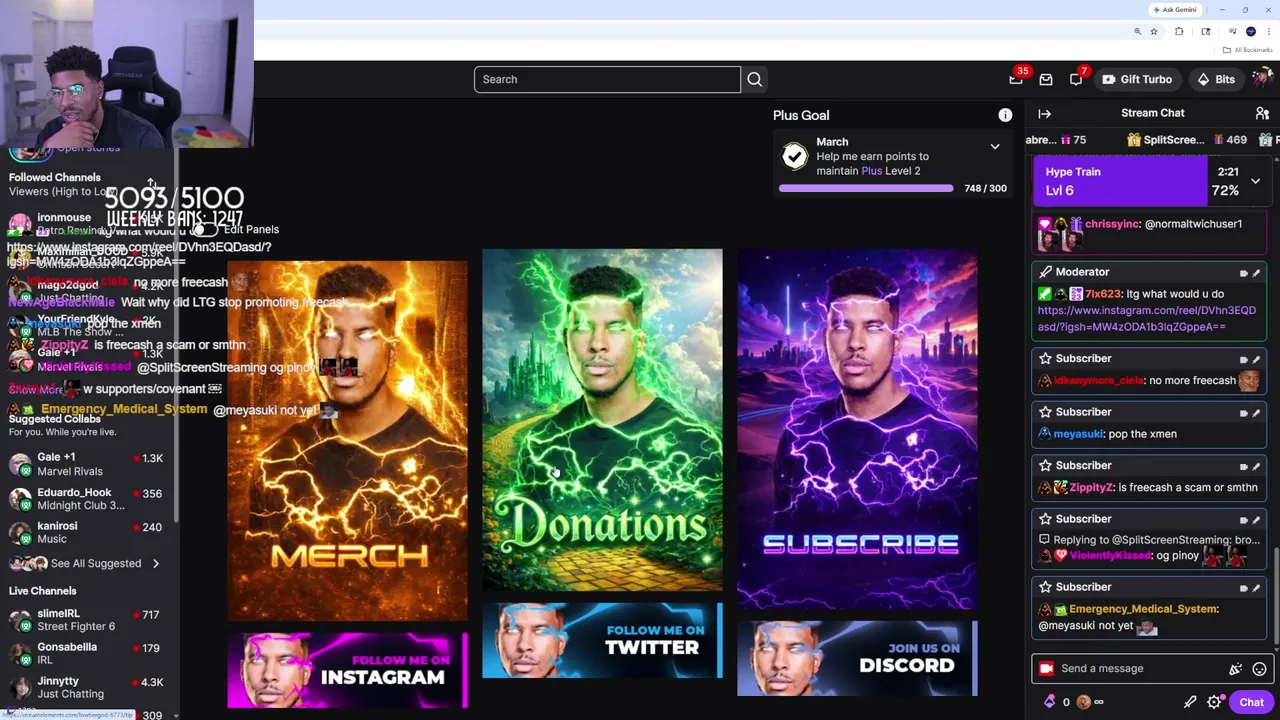Click the top gifter SplitScree... leaderboard entry
1280x720 pixels.
click(1187, 140)
